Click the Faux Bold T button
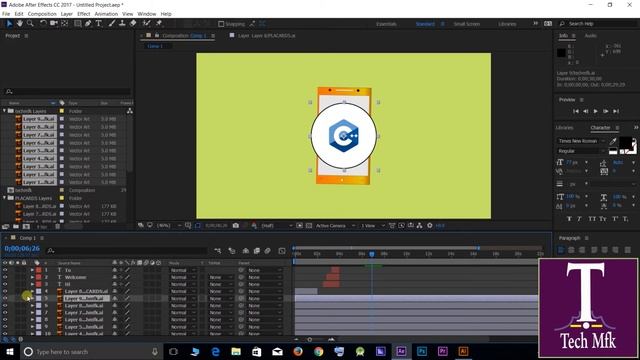This screenshot has height=360, width=640. click(569, 219)
